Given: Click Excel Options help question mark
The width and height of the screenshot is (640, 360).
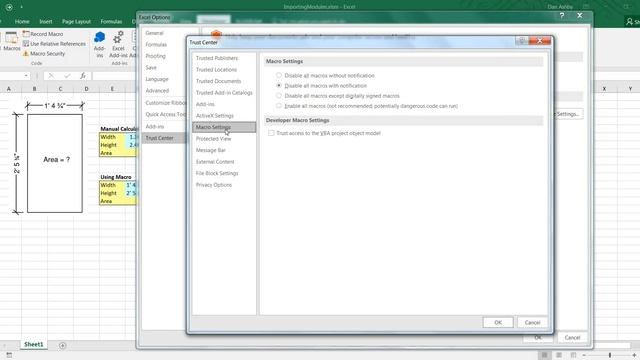Looking at the screenshot, I should 562,16.
